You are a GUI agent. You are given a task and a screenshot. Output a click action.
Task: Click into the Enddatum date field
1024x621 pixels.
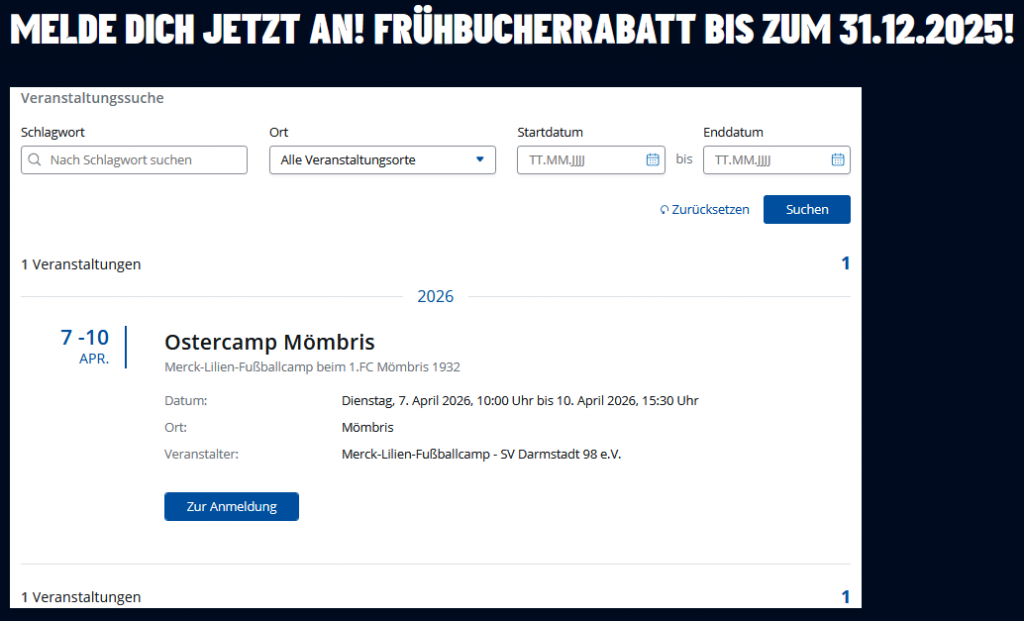tap(776, 160)
